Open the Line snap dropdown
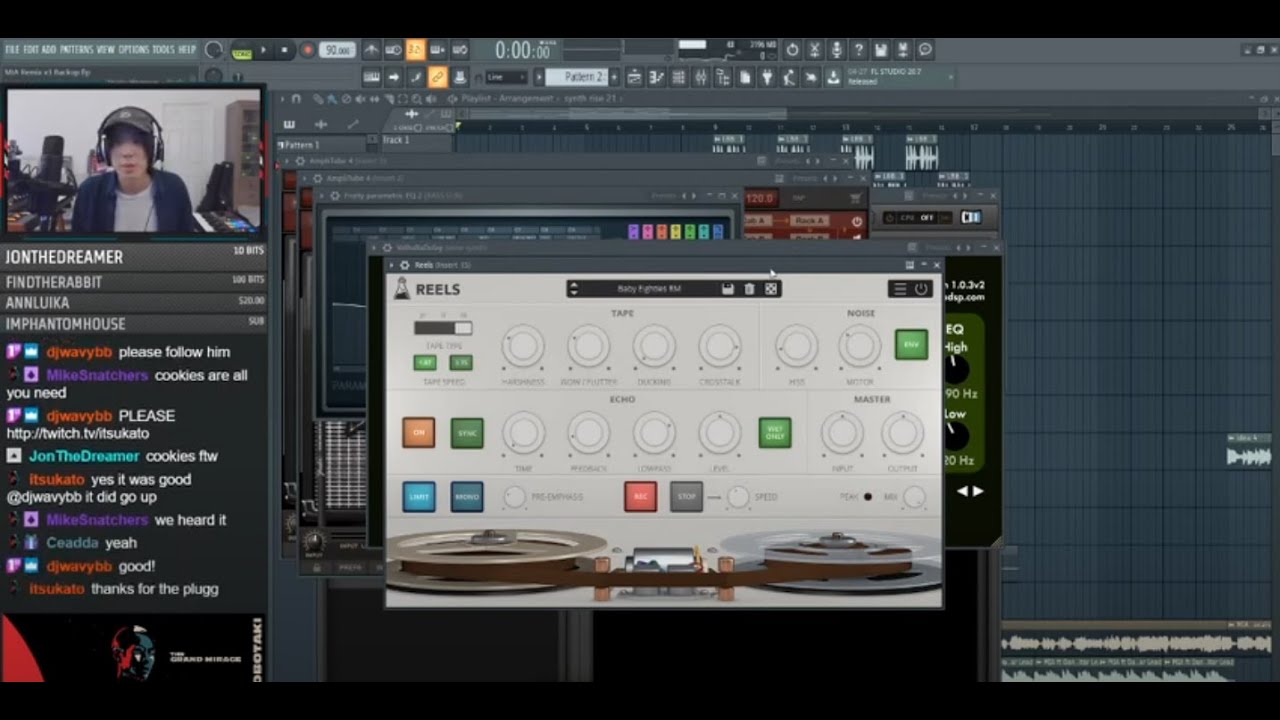This screenshot has height=720, width=1280. 507,77
